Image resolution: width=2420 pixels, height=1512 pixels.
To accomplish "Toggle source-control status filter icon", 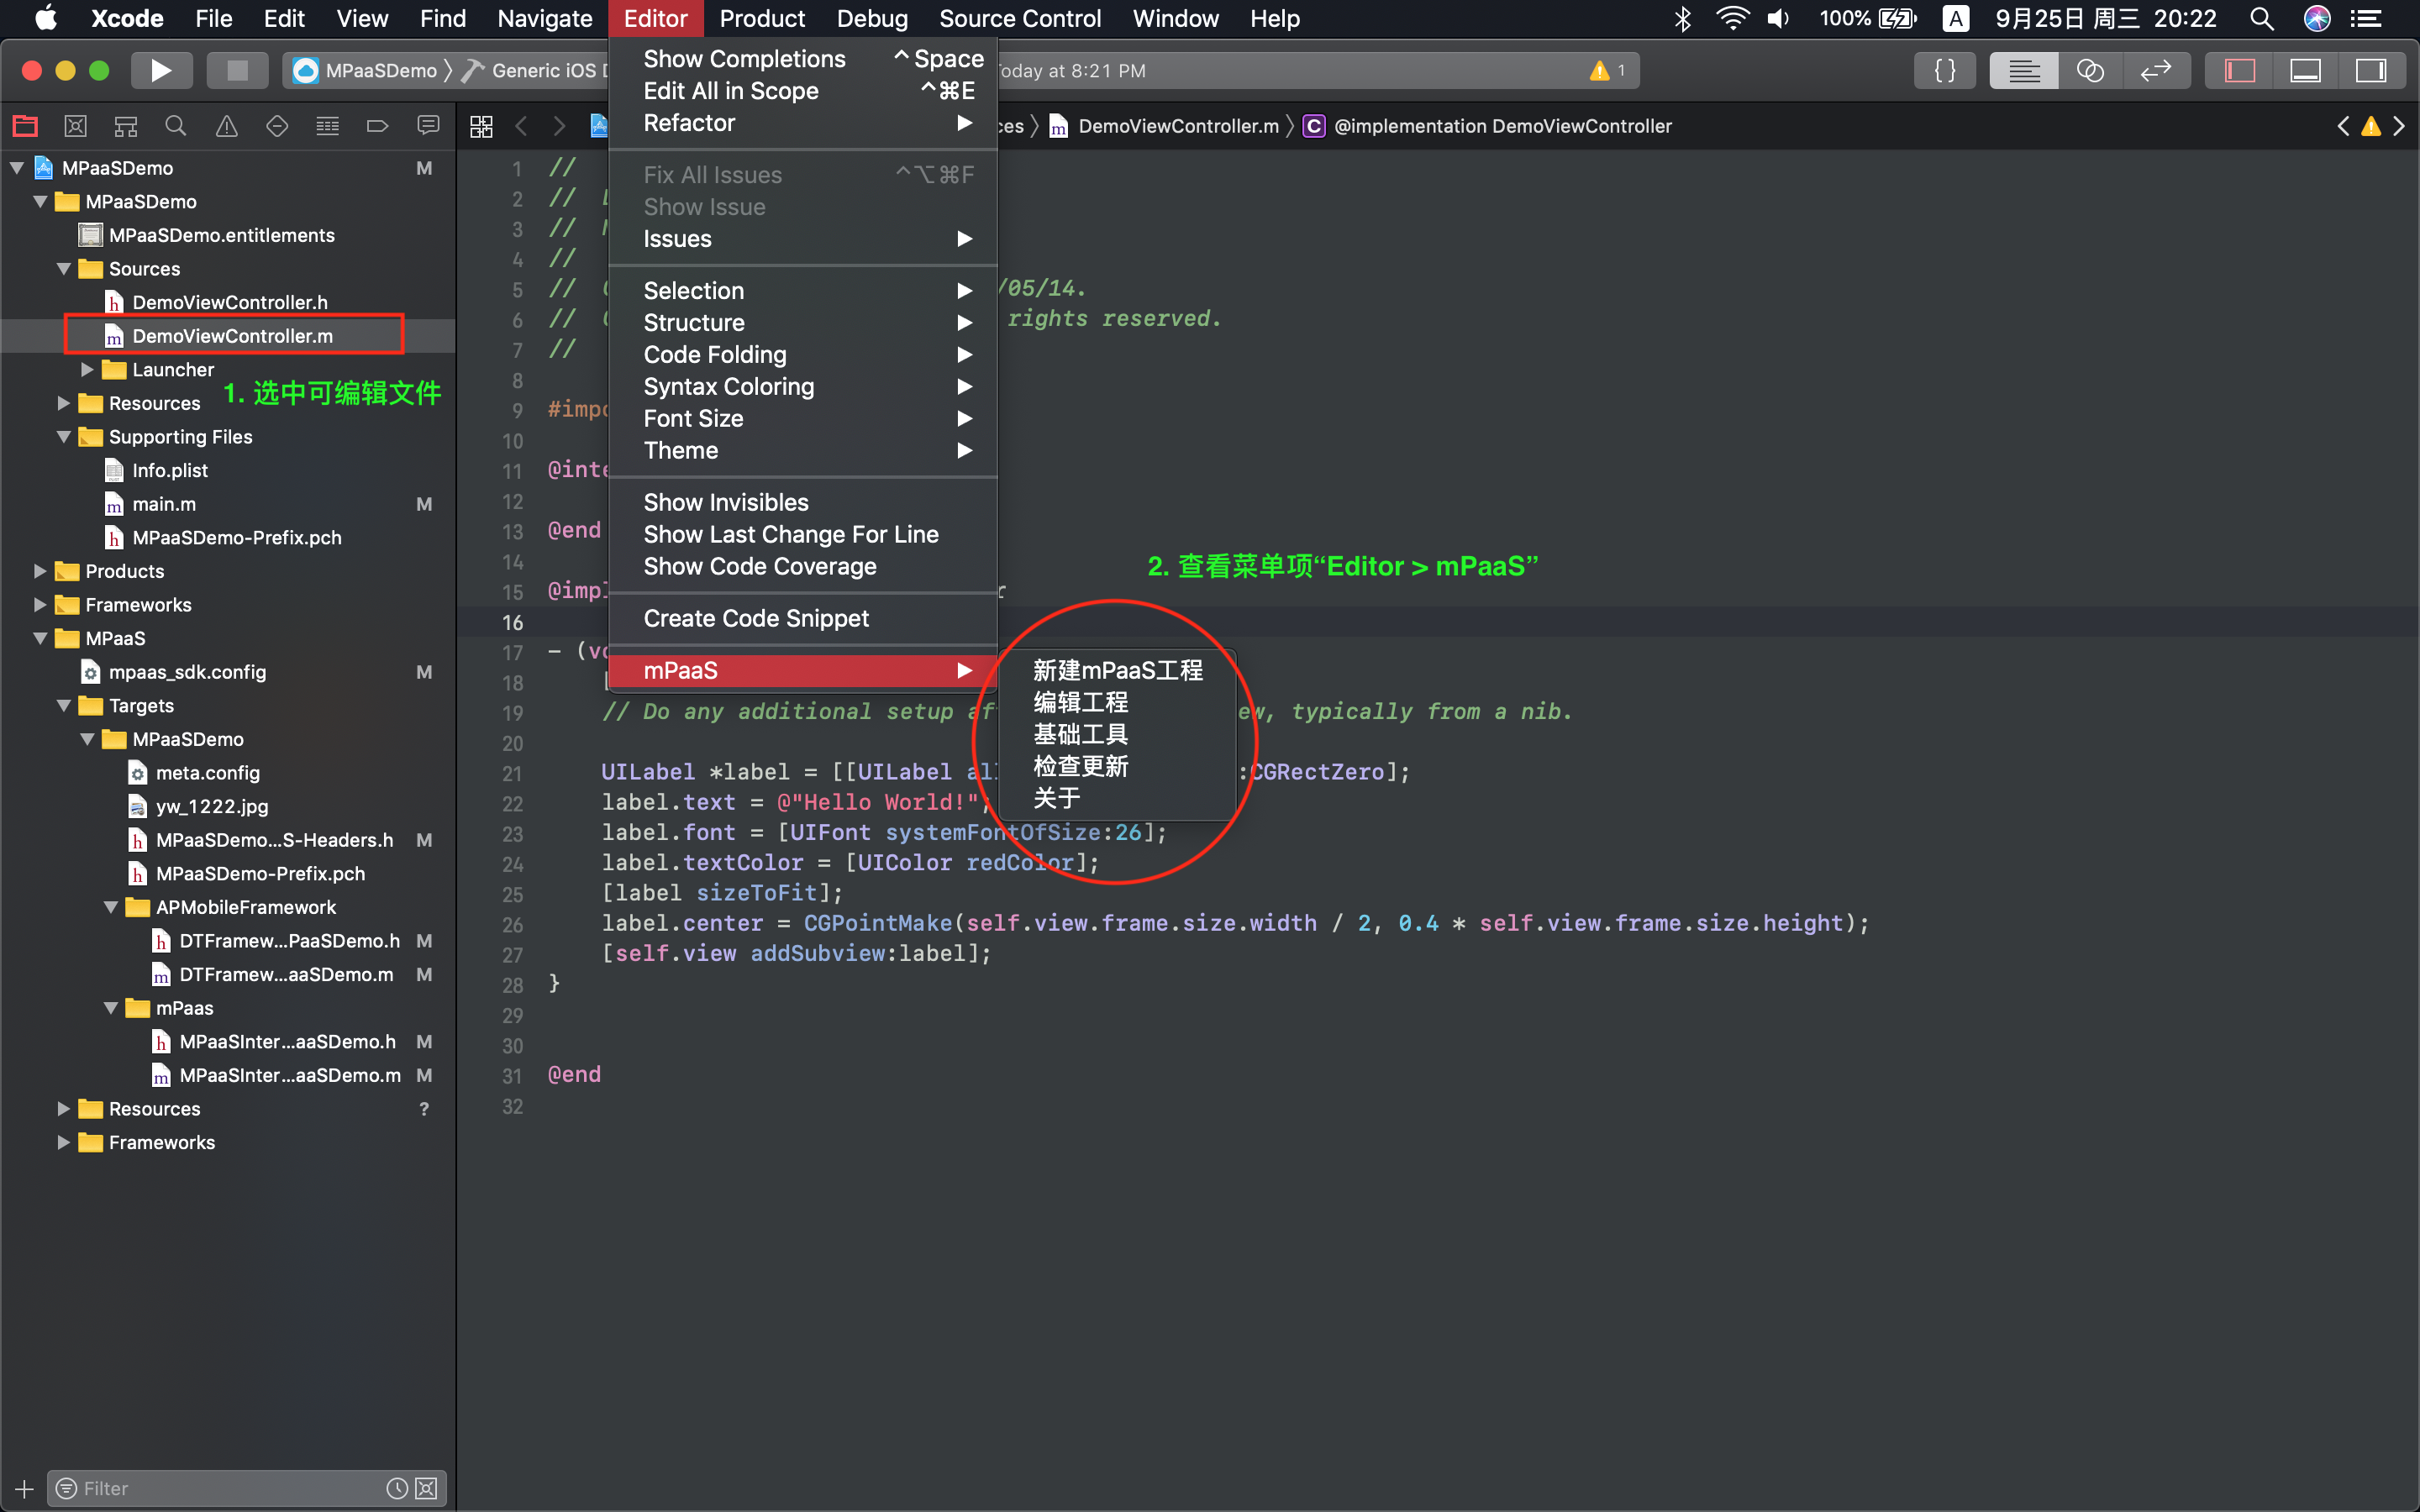I will pyautogui.click(x=426, y=1488).
